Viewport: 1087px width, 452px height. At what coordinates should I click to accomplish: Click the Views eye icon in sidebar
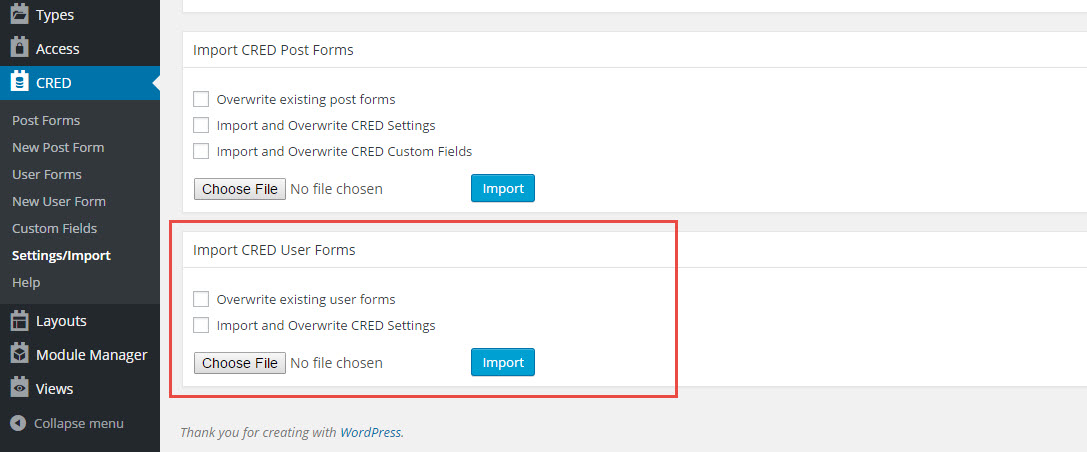click(19, 388)
